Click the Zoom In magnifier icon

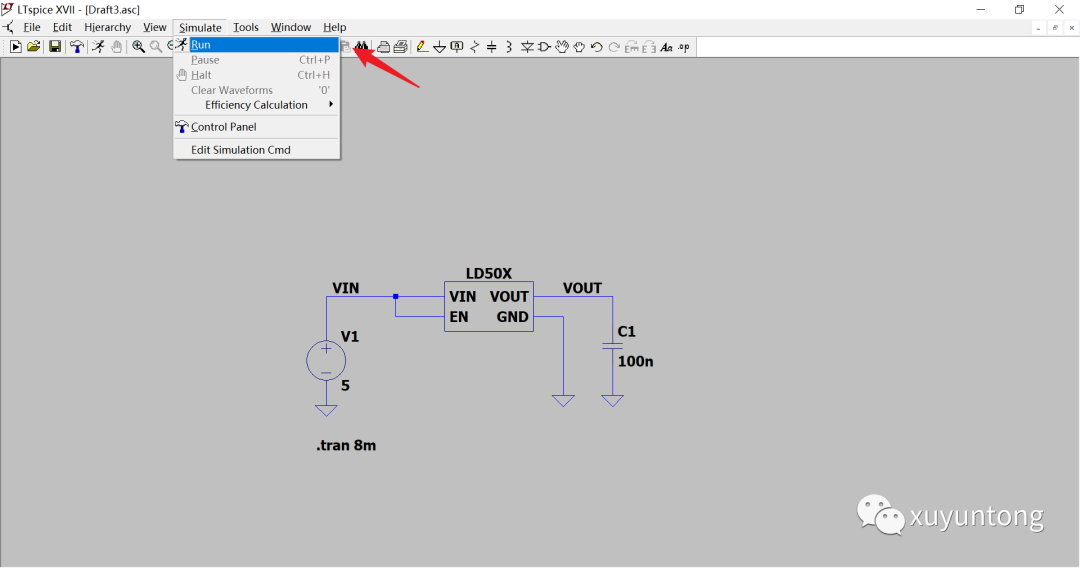139,47
